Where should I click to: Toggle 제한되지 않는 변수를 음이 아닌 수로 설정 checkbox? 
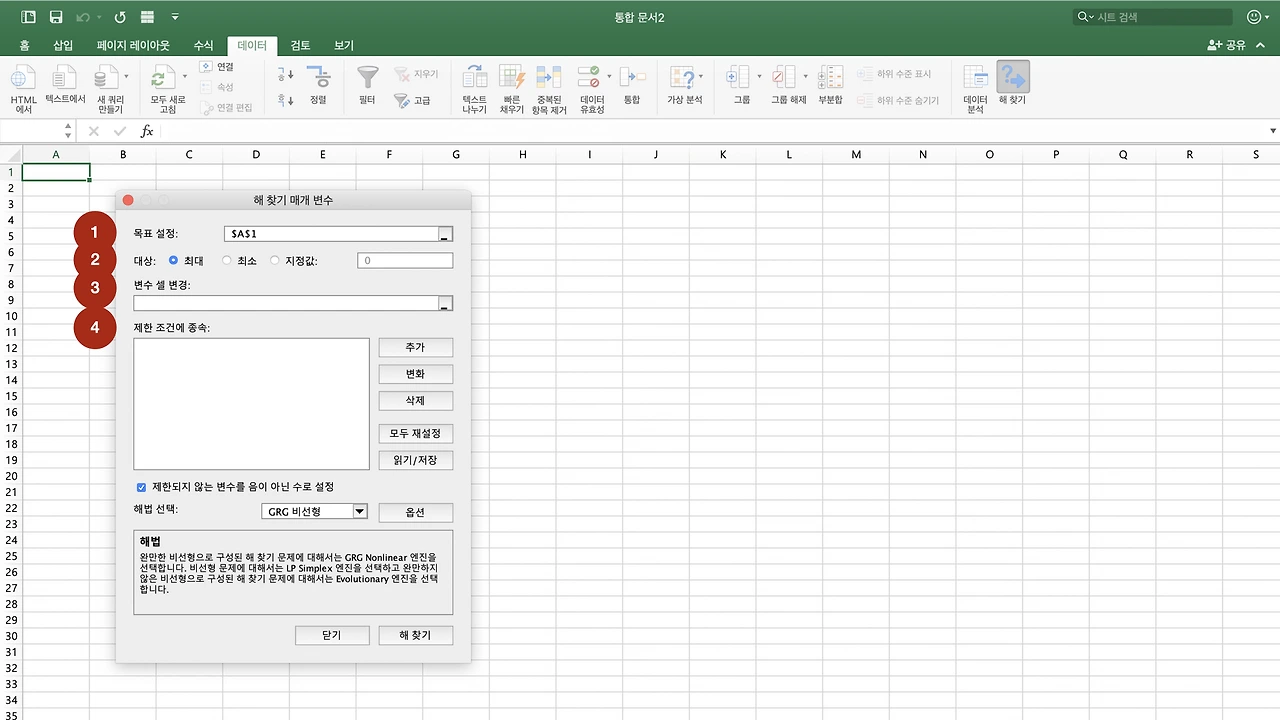pyautogui.click(x=142, y=487)
